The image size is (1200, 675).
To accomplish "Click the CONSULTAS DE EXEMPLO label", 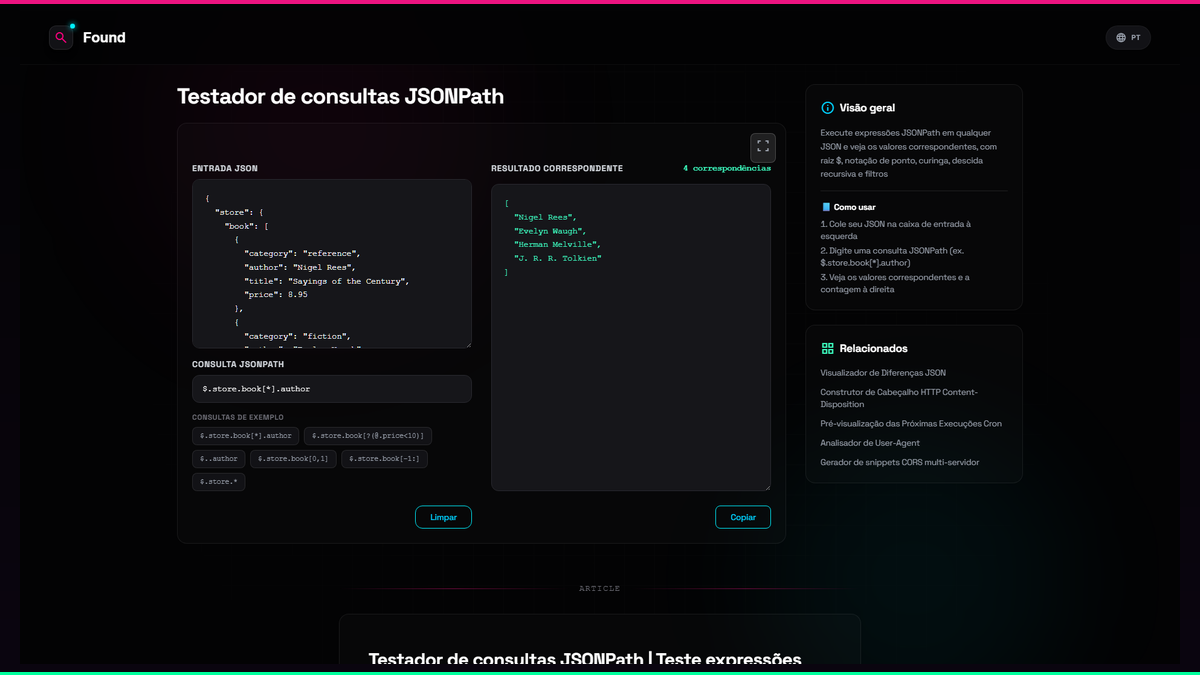I will tap(238, 417).
